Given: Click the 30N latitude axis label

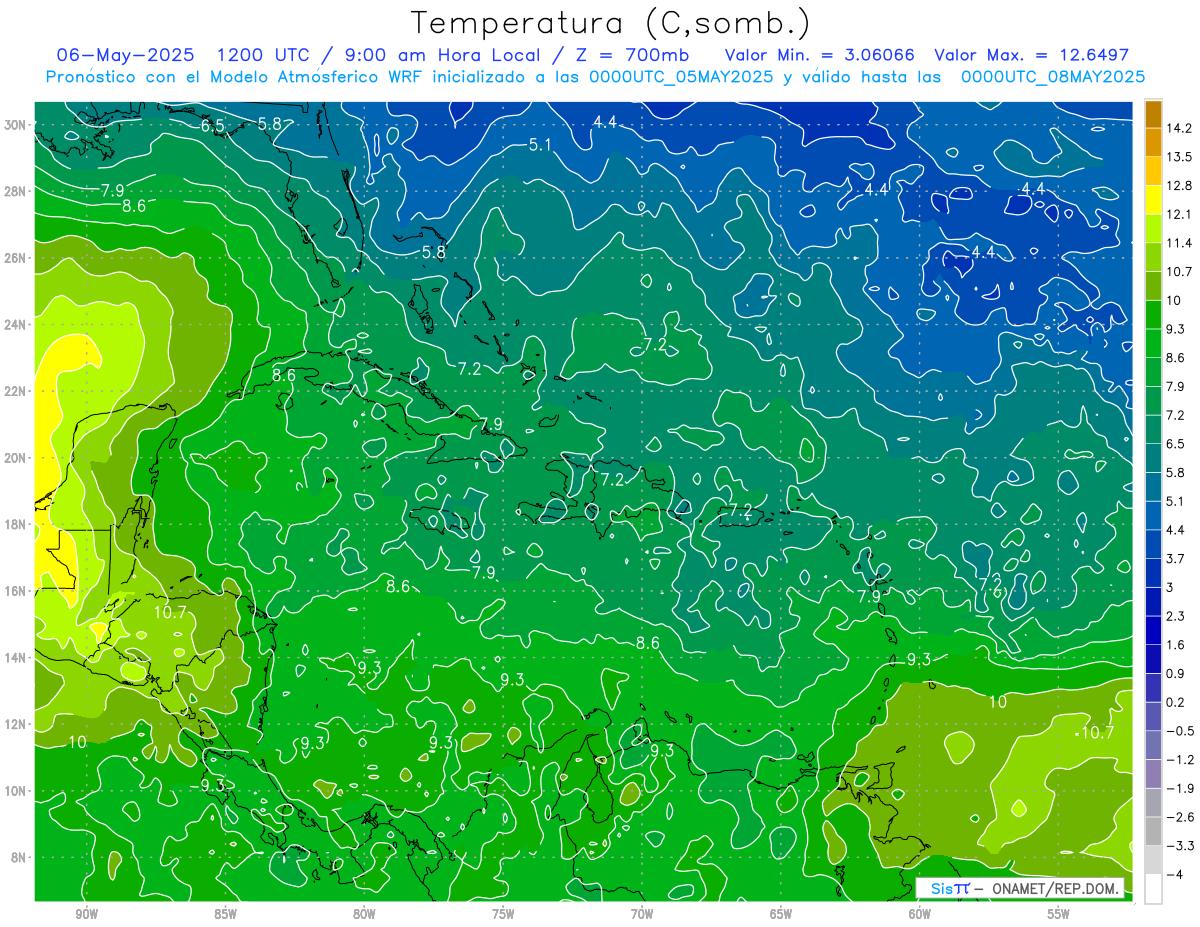Looking at the screenshot, I should (x=16, y=125).
